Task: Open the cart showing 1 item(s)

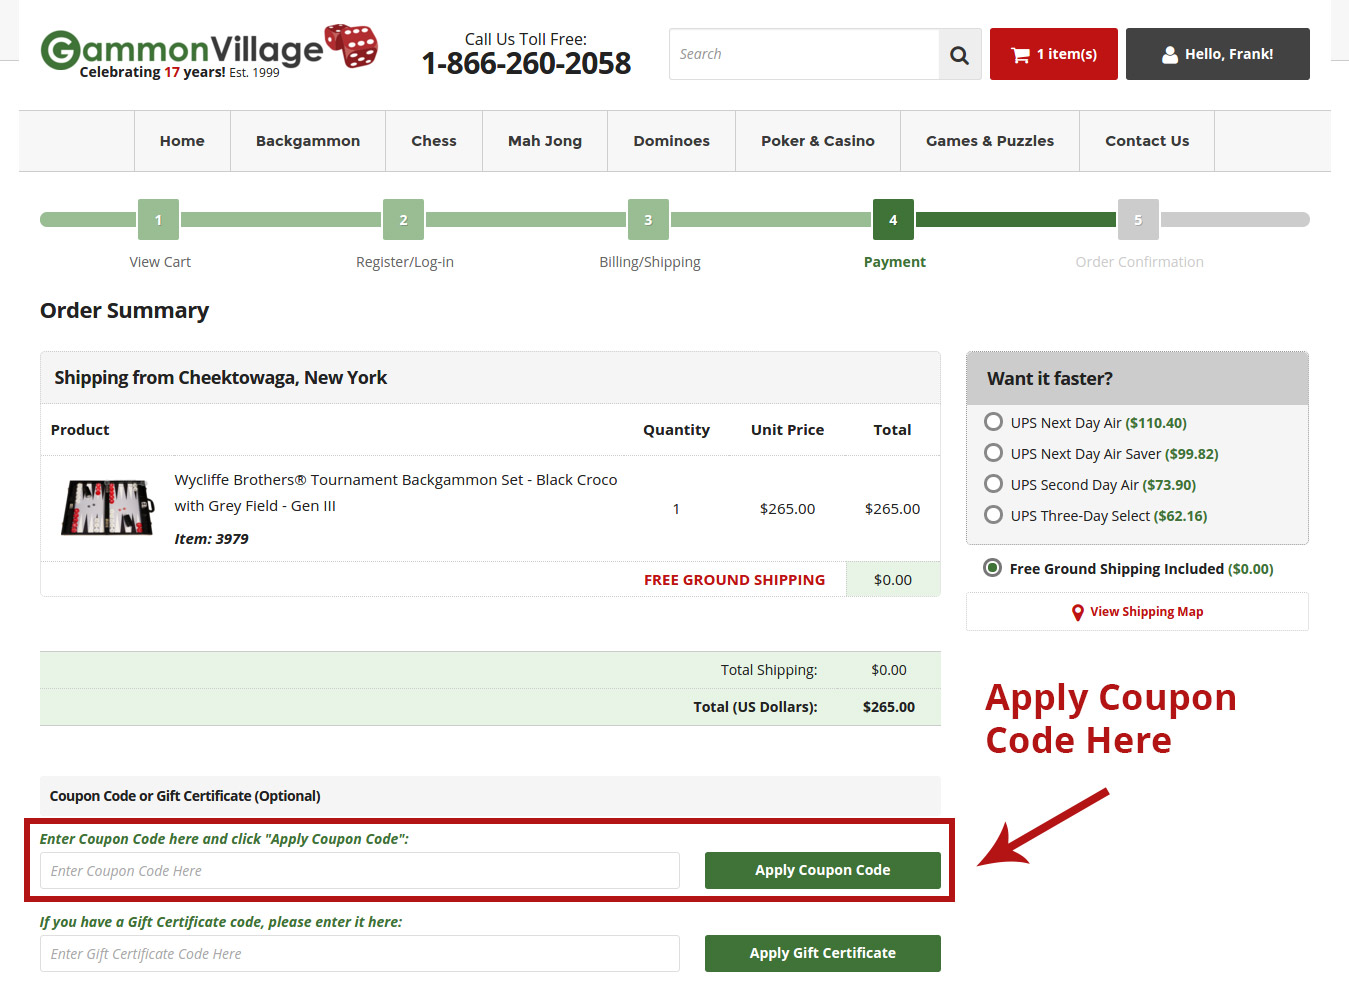Action: pos(1054,54)
